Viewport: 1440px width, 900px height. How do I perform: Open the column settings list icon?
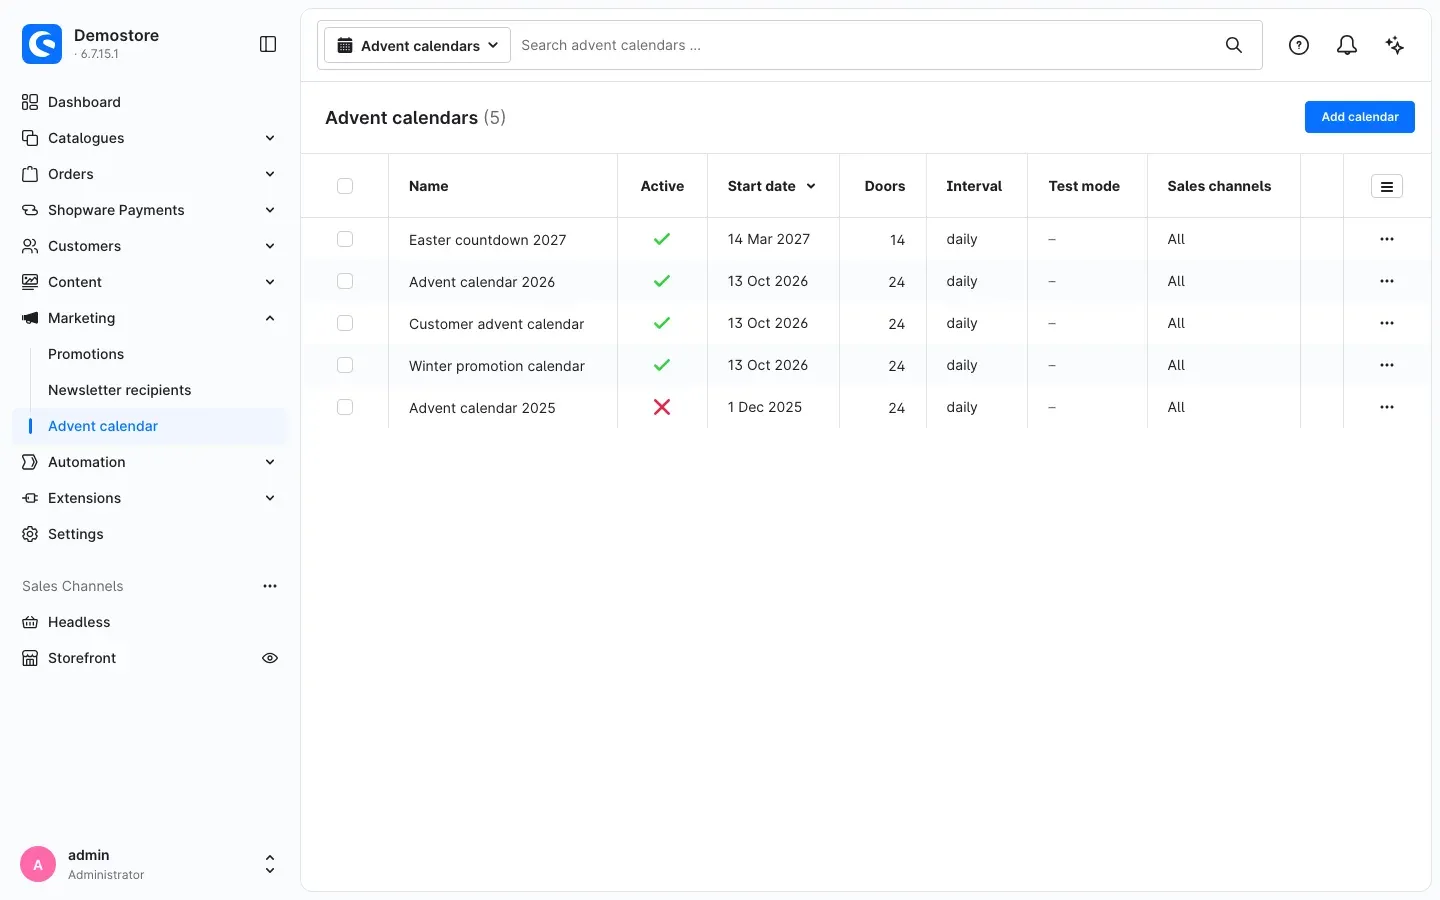pos(1387,186)
